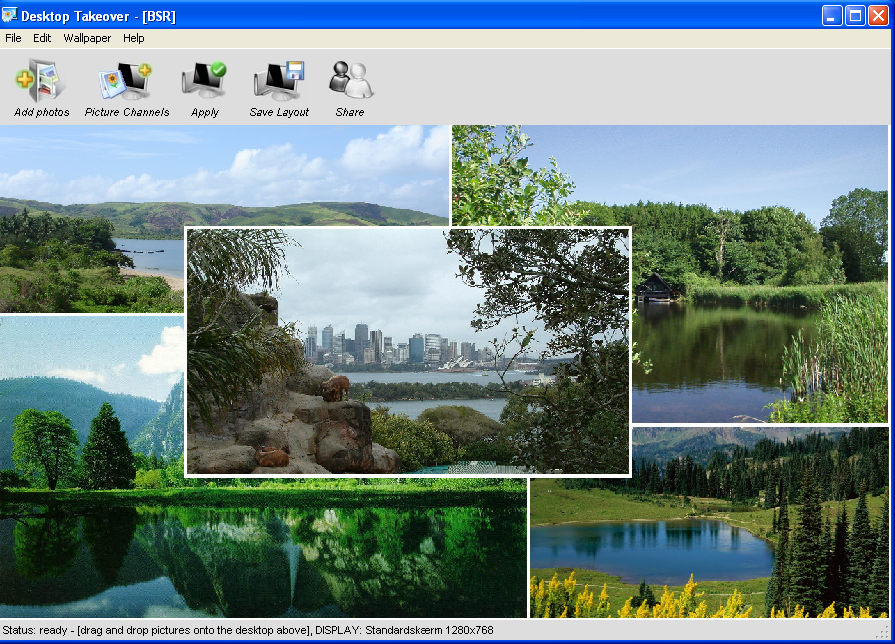Click the Save Layout floppy disk icon
The height and width of the screenshot is (644, 895).
coord(279,81)
